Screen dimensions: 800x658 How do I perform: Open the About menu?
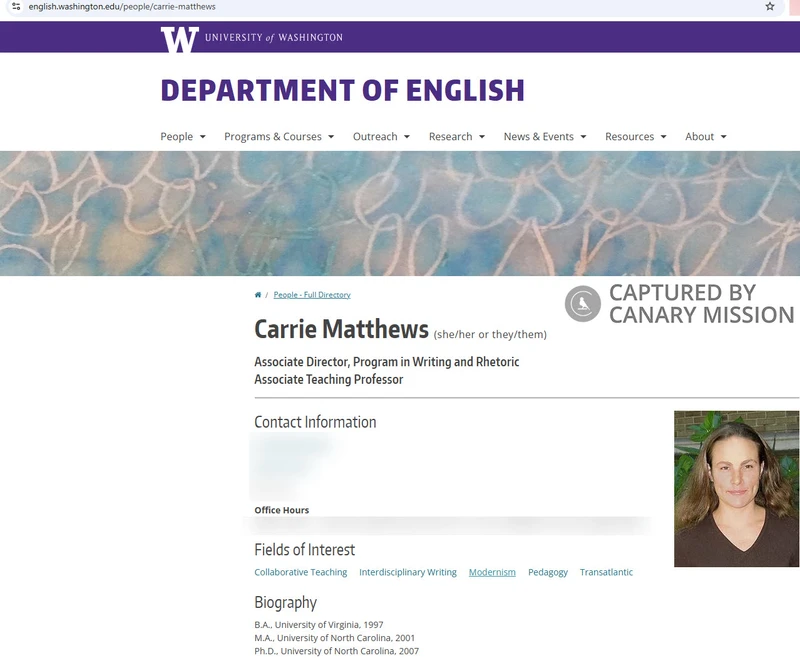(x=699, y=137)
